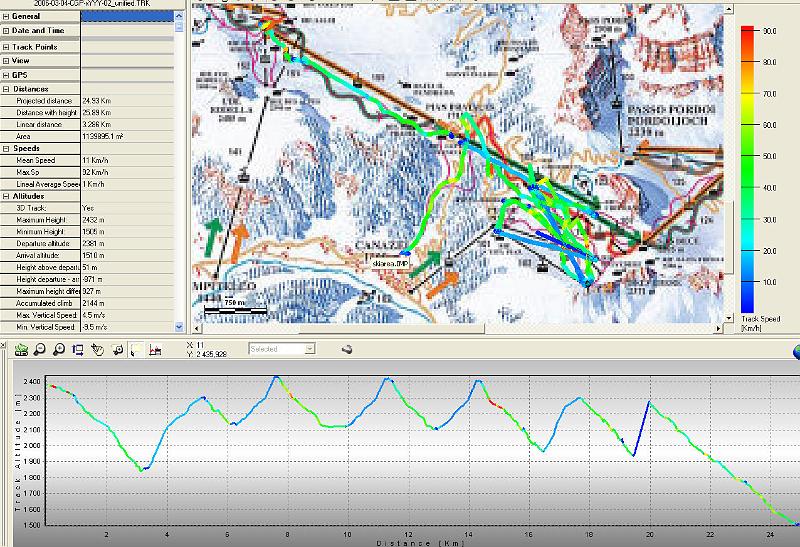Image resolution: width=800 pixels, height=547 pixels.
Task: Expand the View section
Action: click(6, 61)
